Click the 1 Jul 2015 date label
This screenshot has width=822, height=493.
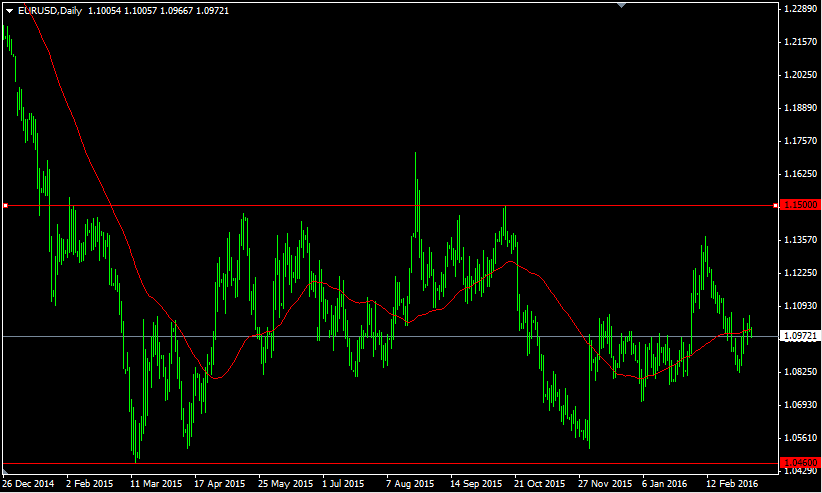pos(343,484)
